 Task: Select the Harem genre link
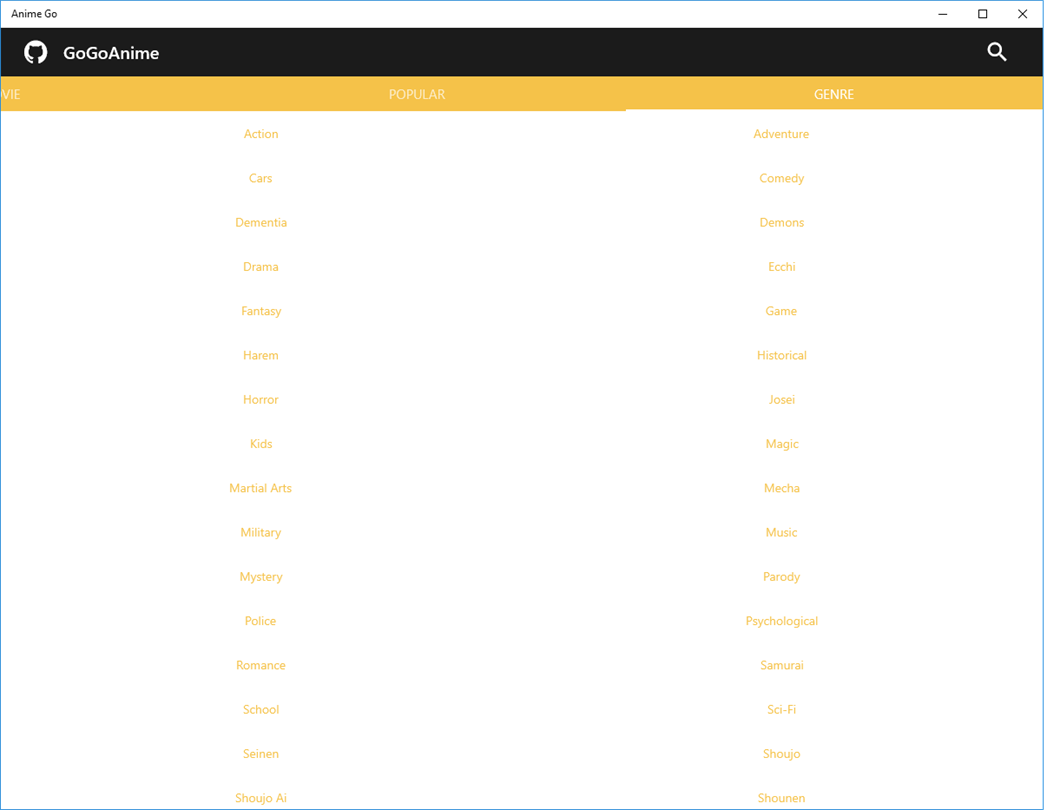[260, 355]
